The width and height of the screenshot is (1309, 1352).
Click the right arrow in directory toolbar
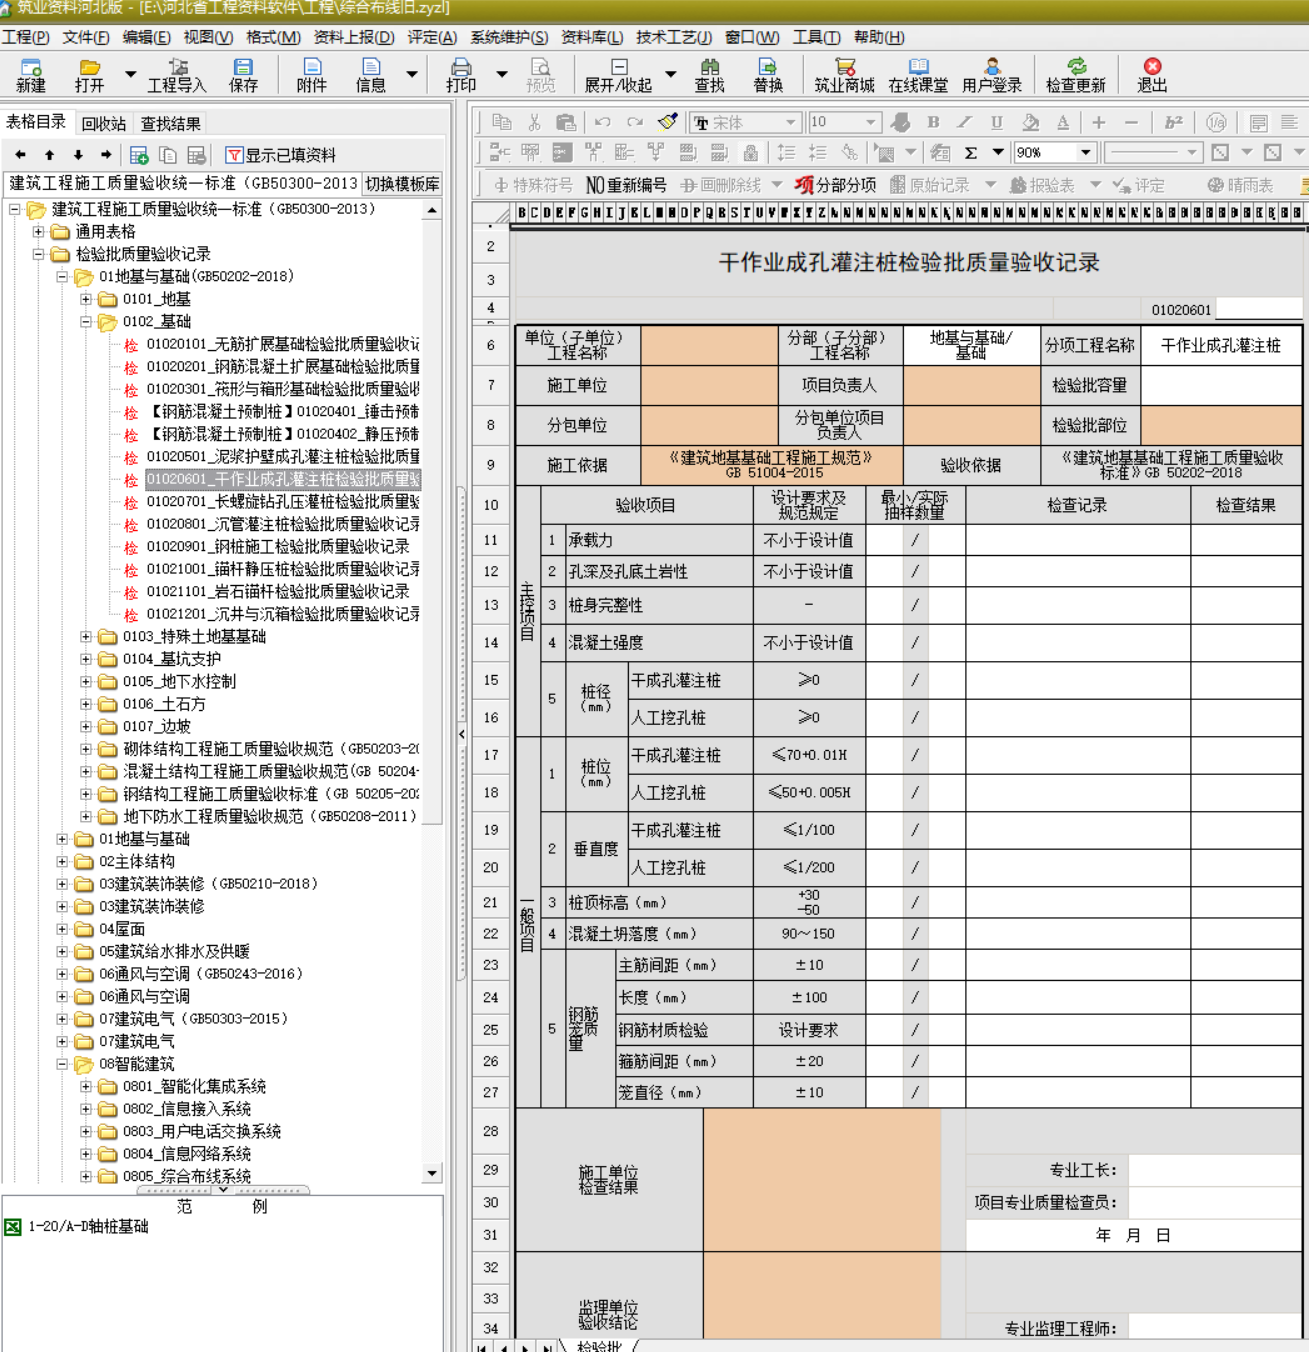pyautogui.click(x=106, y=155)
